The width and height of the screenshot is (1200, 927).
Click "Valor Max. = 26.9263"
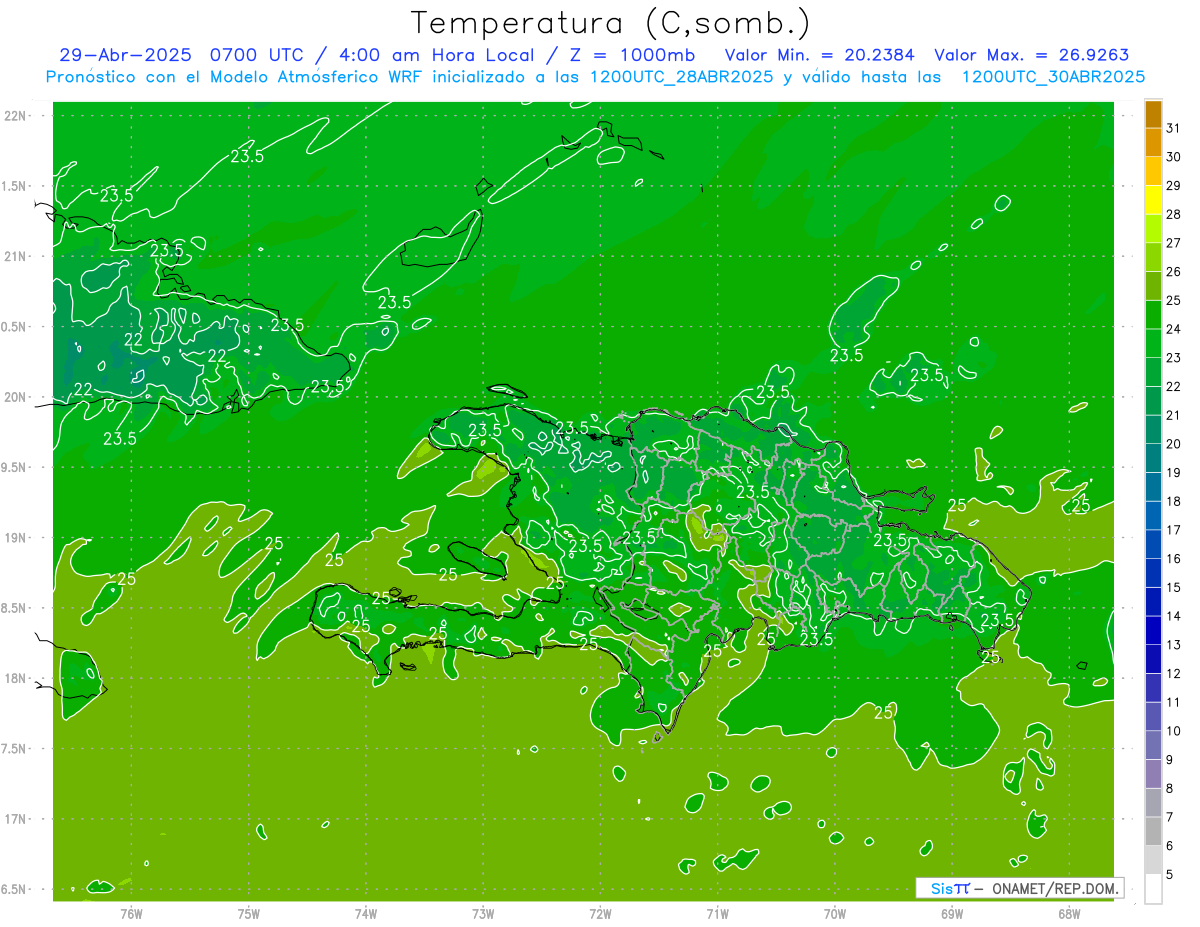pos(1031,56)
